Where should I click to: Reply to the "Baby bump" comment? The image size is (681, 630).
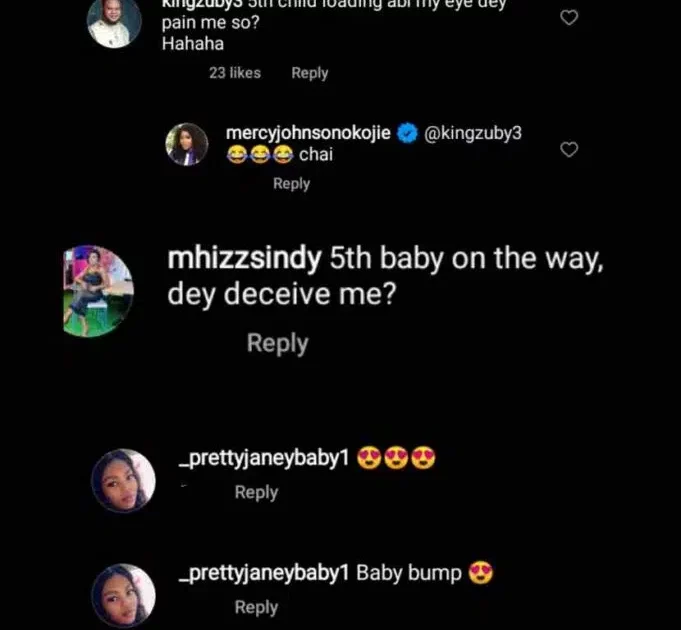(256, 607)
